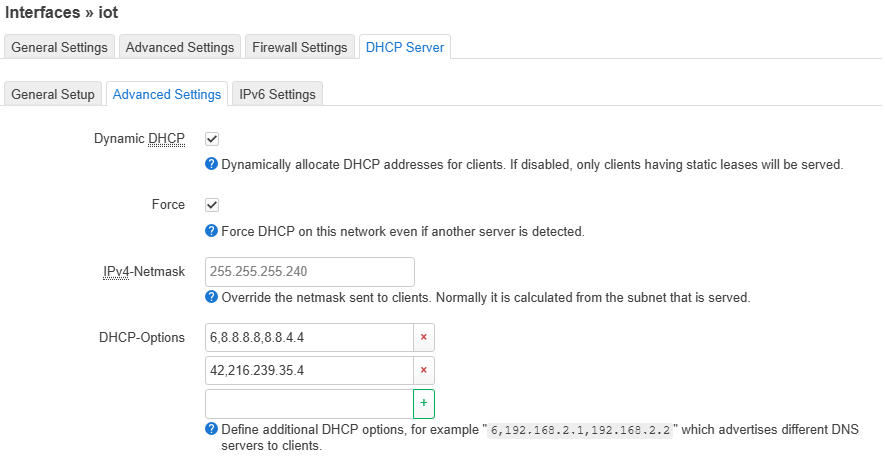Click the 'Force DHCP on this network' description
Image resolution: width=885 pixels, height=459 pixels.
coord(403,231)
